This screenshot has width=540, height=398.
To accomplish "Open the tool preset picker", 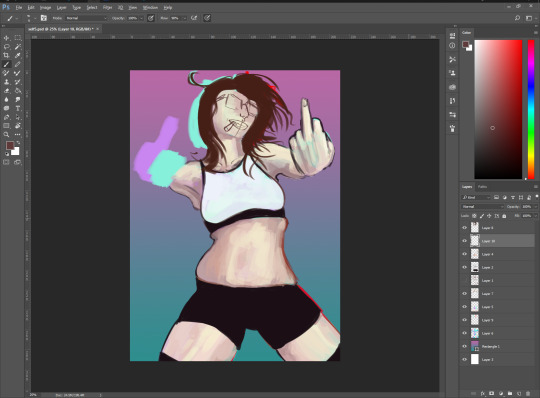I will pyautogui.click(x=12, y=18).
